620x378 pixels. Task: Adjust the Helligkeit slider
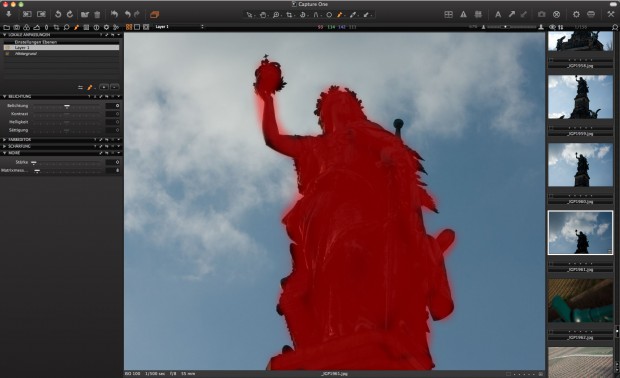(67, 122)
